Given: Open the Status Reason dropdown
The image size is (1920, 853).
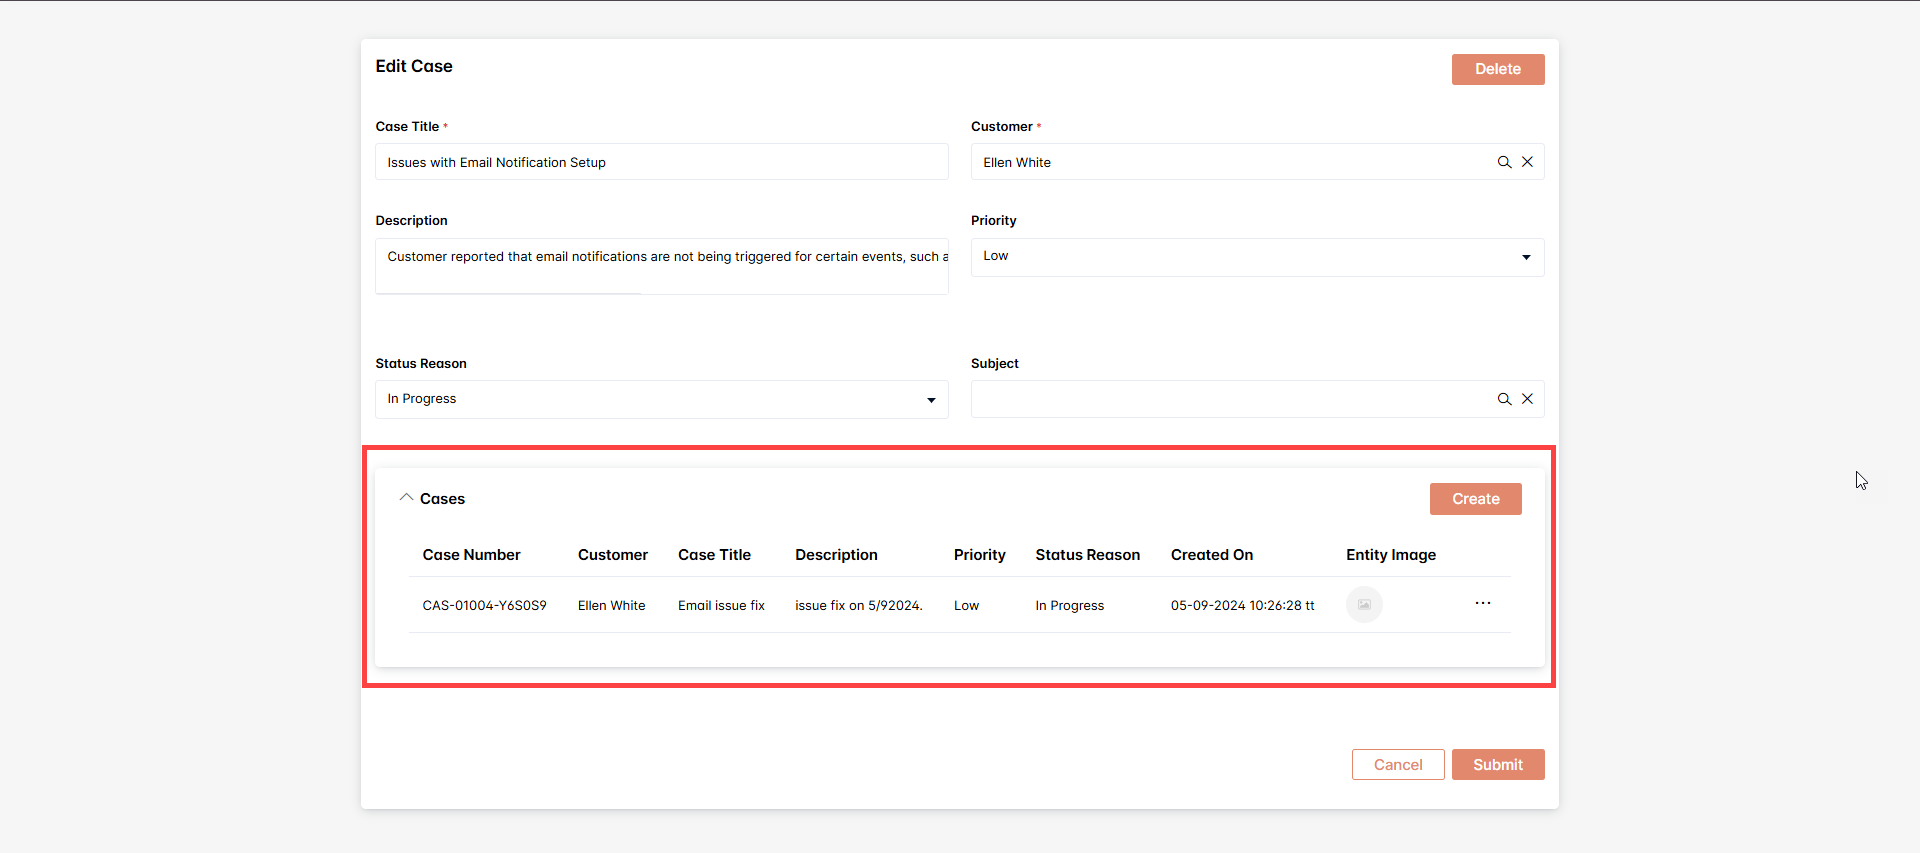Looking at the screenshot, I should [661, 399].
